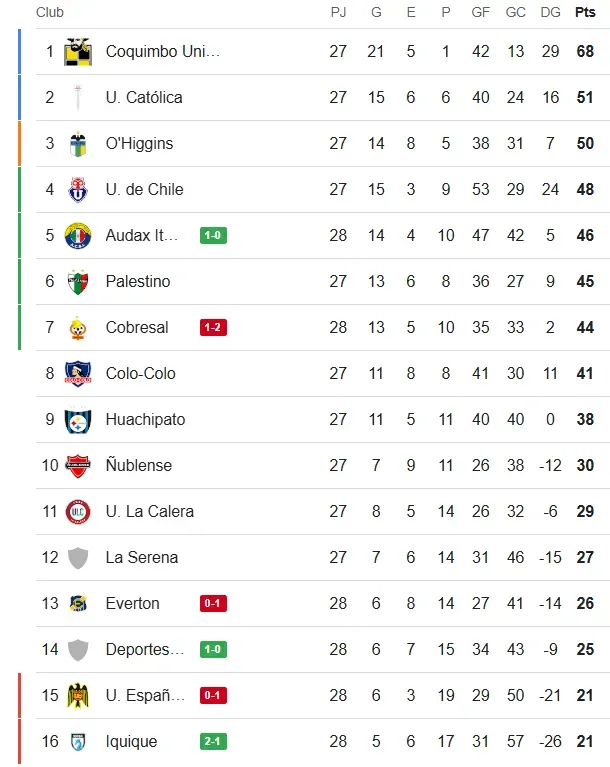Click the O'Higgins club crest
The image size is (610, 767).
pos(78,144)
